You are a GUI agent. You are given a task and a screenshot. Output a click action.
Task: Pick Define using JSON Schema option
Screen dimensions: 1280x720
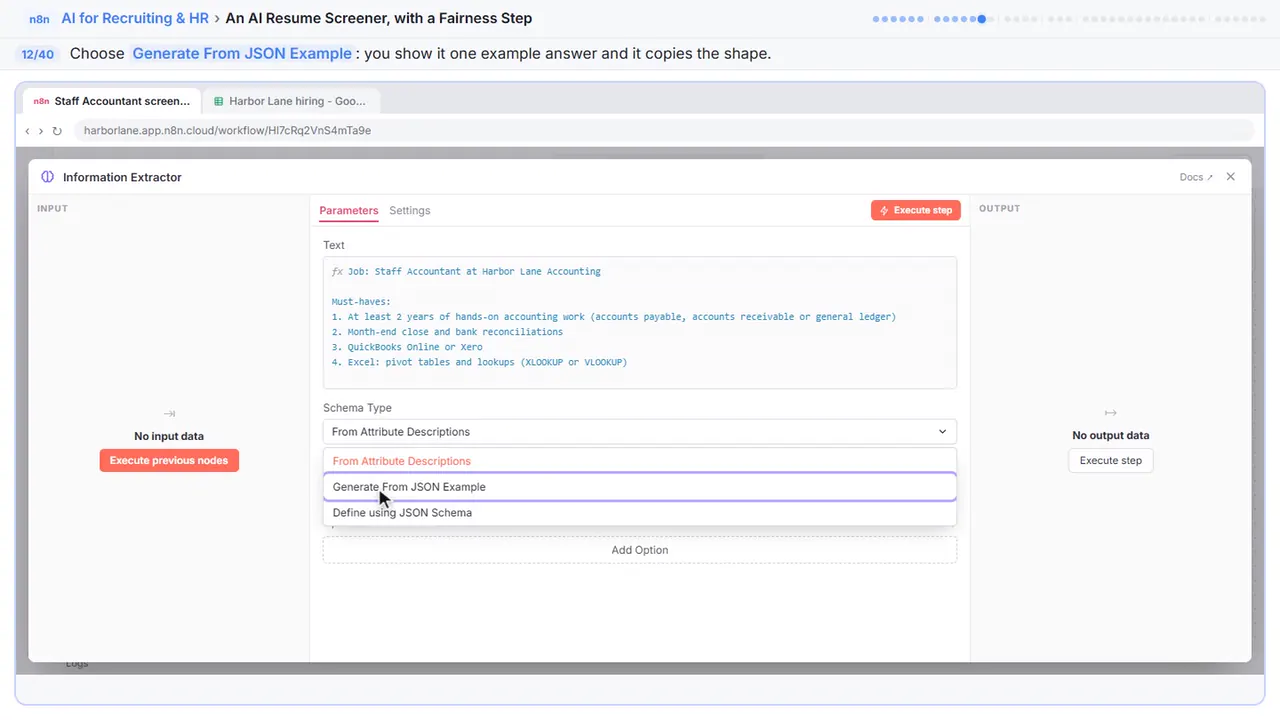(640, 513)
